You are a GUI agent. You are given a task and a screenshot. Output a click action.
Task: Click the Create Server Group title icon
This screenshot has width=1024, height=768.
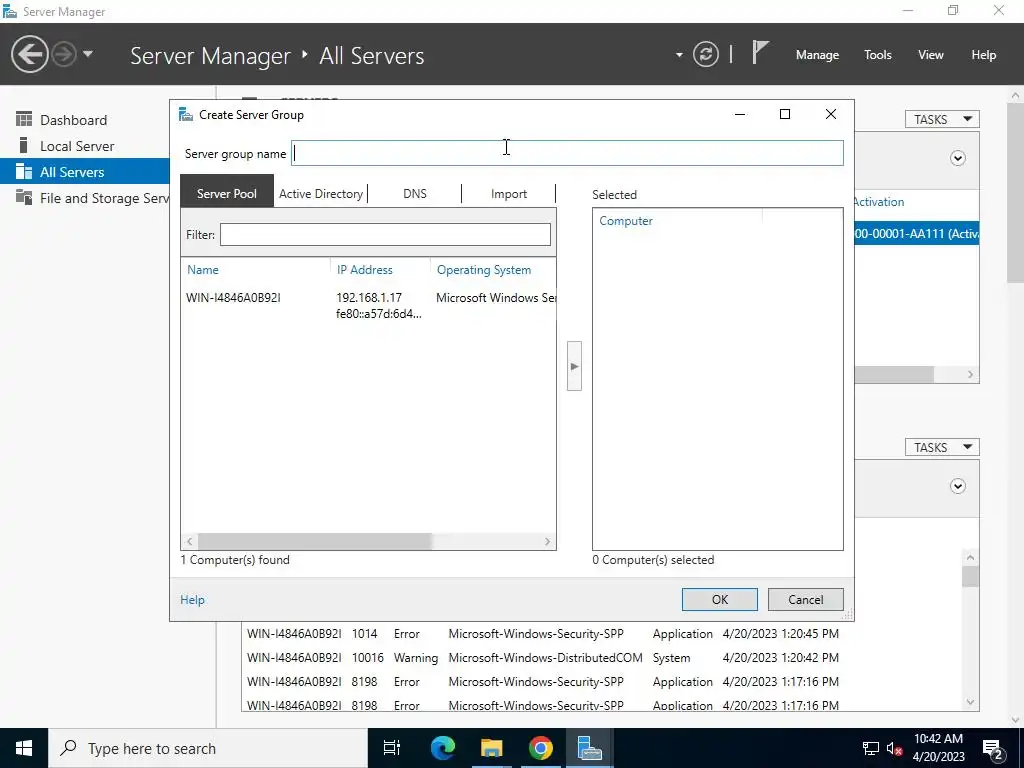186,114
